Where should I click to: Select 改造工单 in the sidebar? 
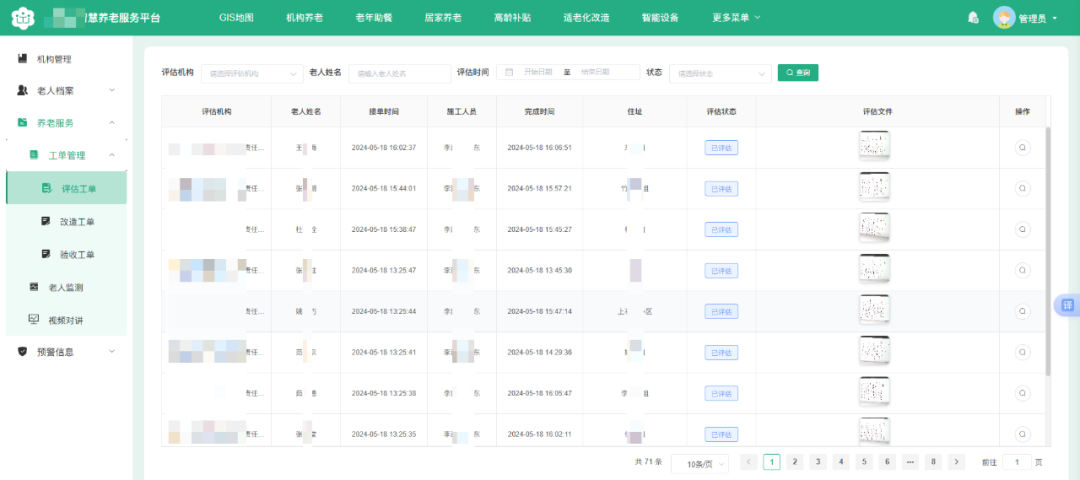click(77, 221)
